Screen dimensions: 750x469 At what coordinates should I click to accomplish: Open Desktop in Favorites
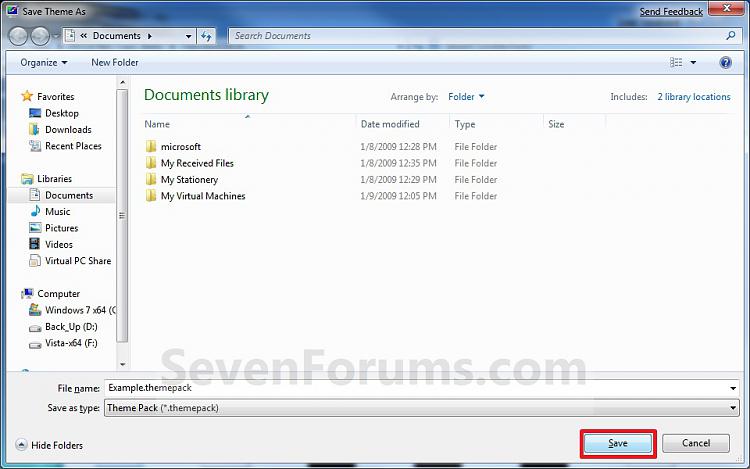62,113
